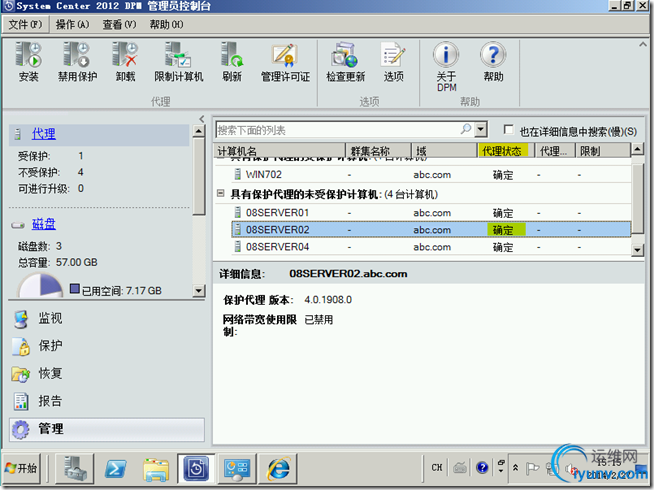Sort by 域 column header
This screenshot has height=490, width=654.
(x=444, y=151)
